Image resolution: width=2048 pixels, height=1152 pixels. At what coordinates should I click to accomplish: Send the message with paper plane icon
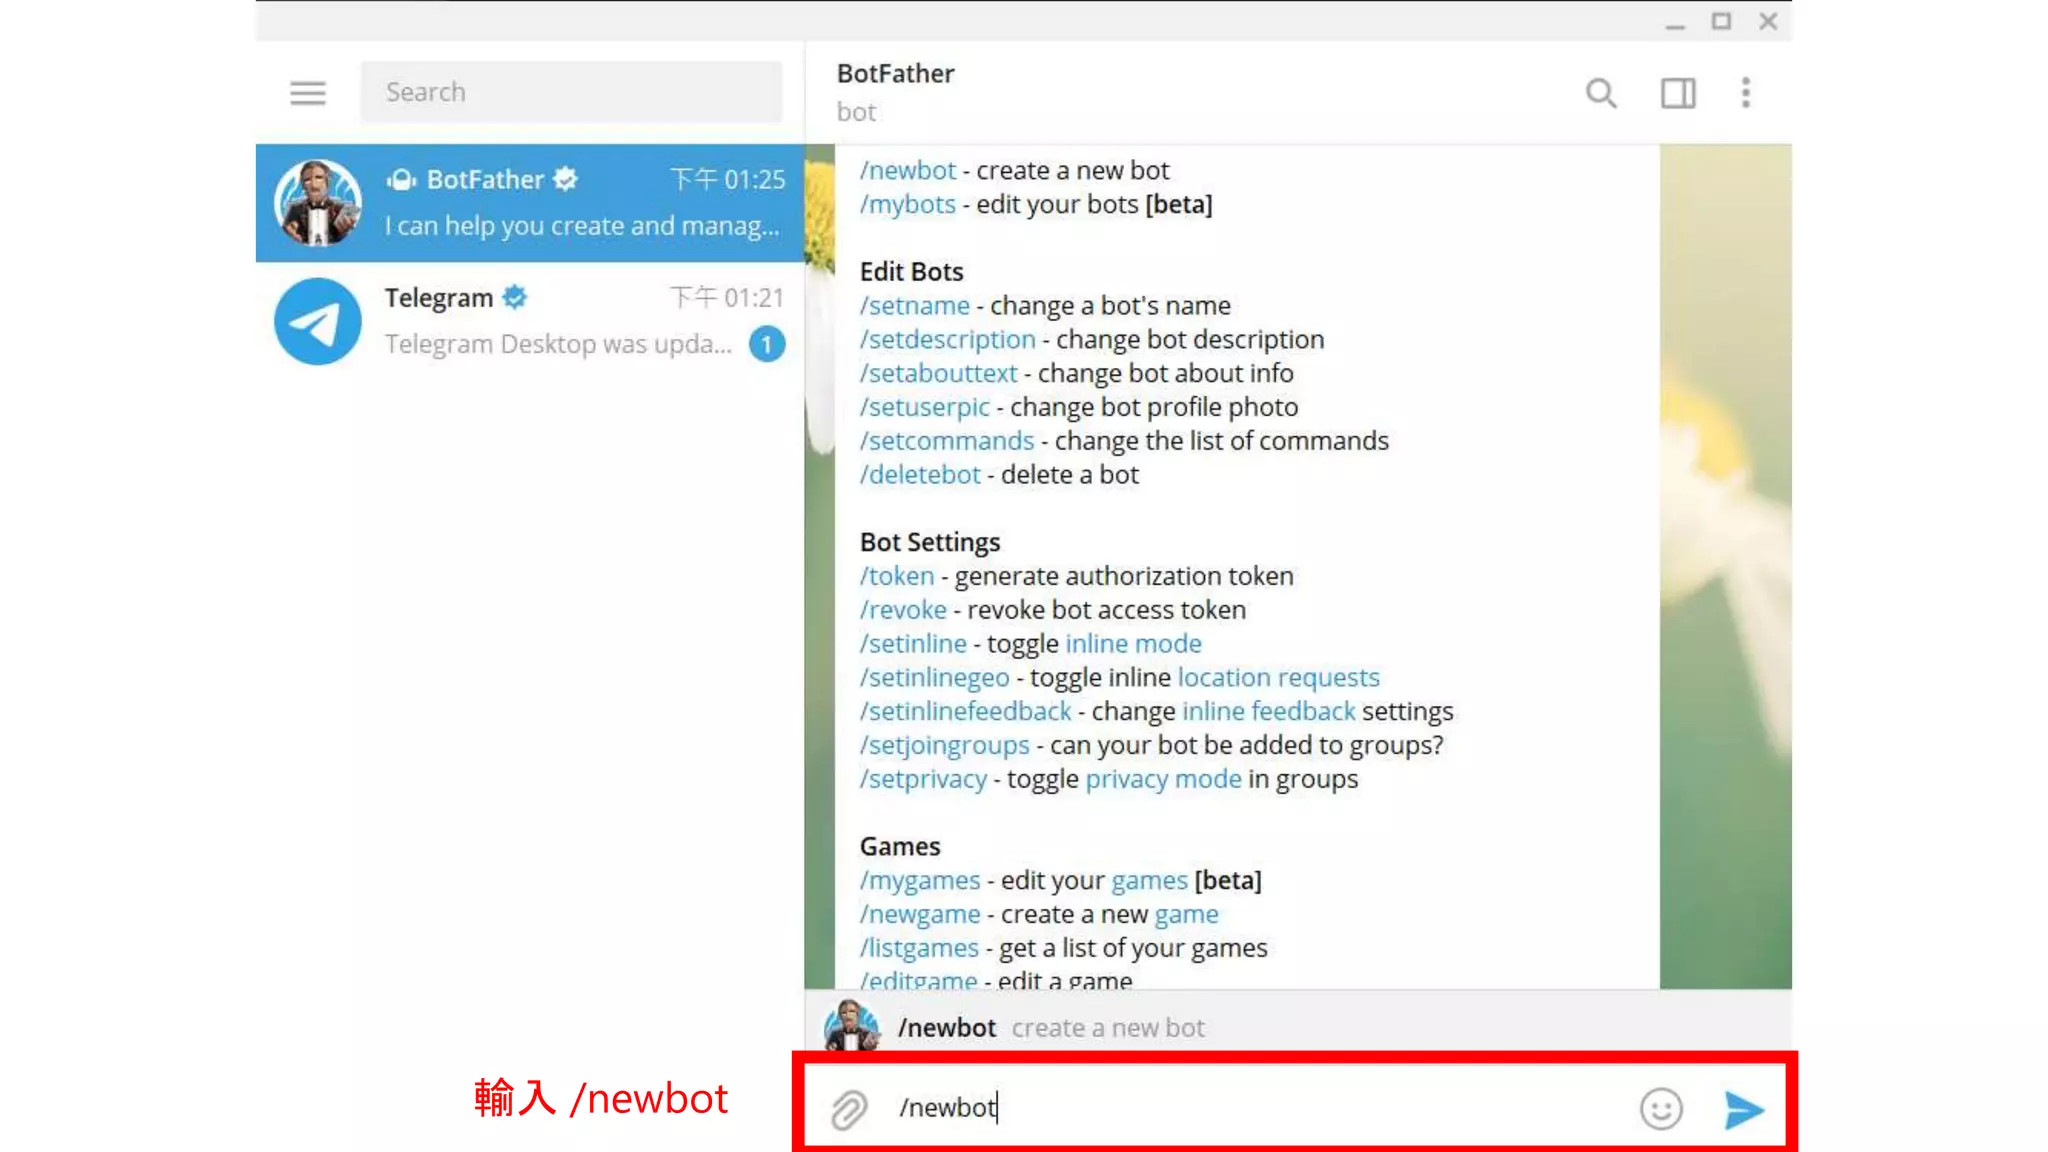point(1744,1109)
